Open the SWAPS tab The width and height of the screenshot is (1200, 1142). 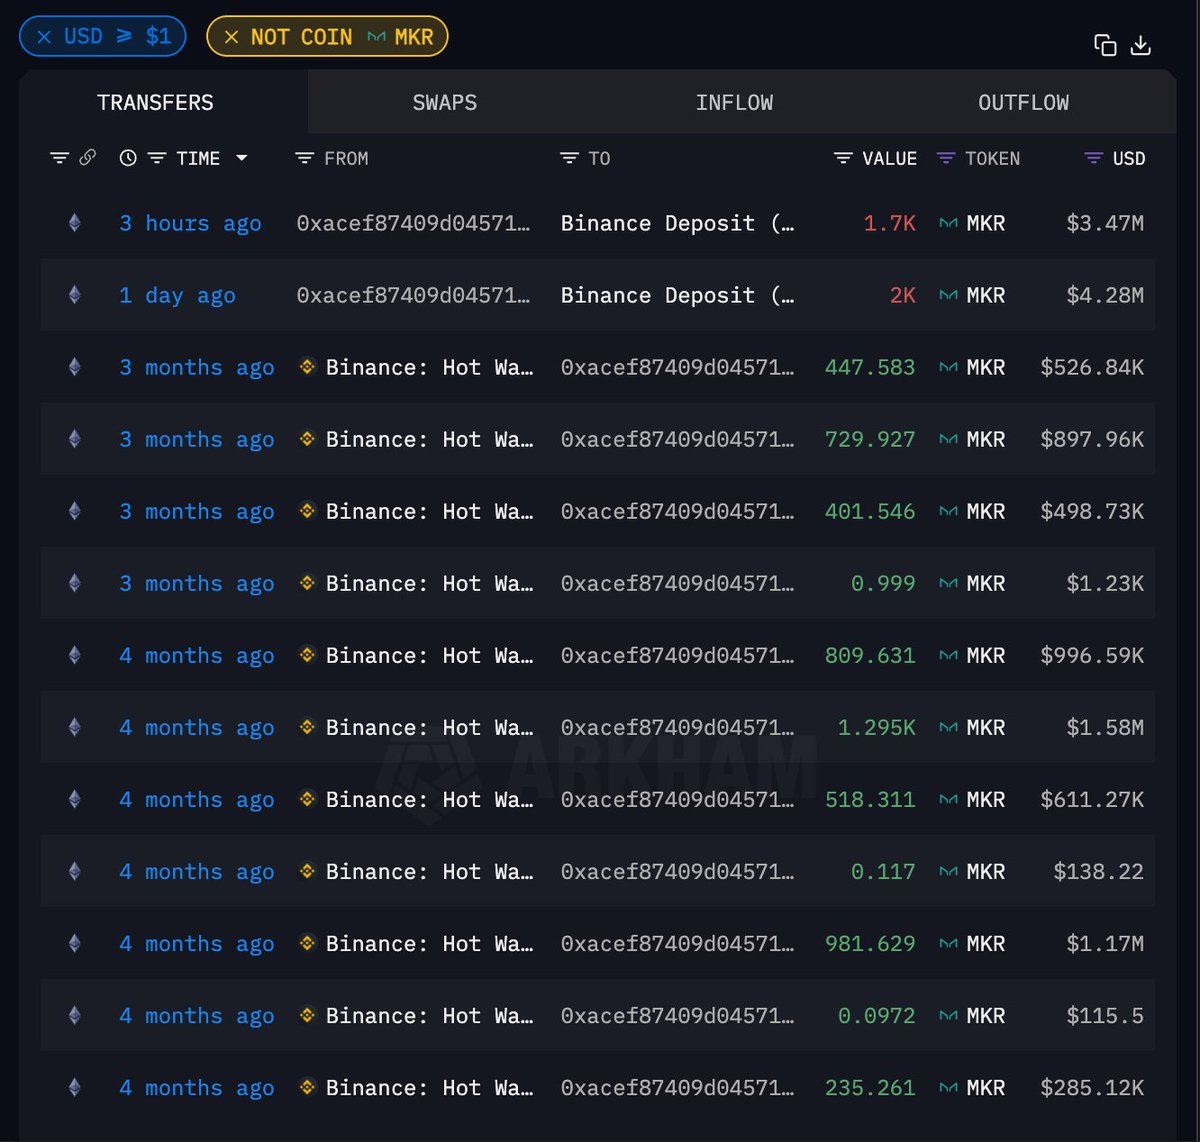click(x=445, y=102)
